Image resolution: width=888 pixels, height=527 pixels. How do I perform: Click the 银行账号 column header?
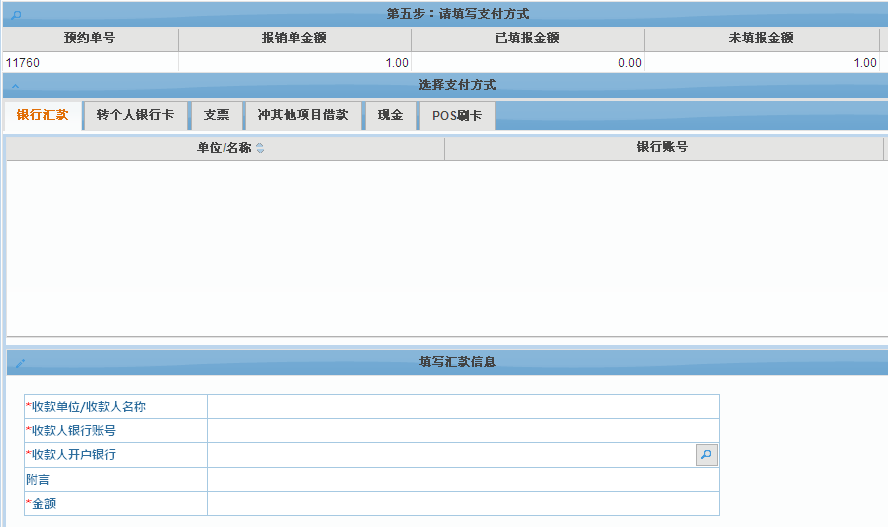tap(662, 148)
